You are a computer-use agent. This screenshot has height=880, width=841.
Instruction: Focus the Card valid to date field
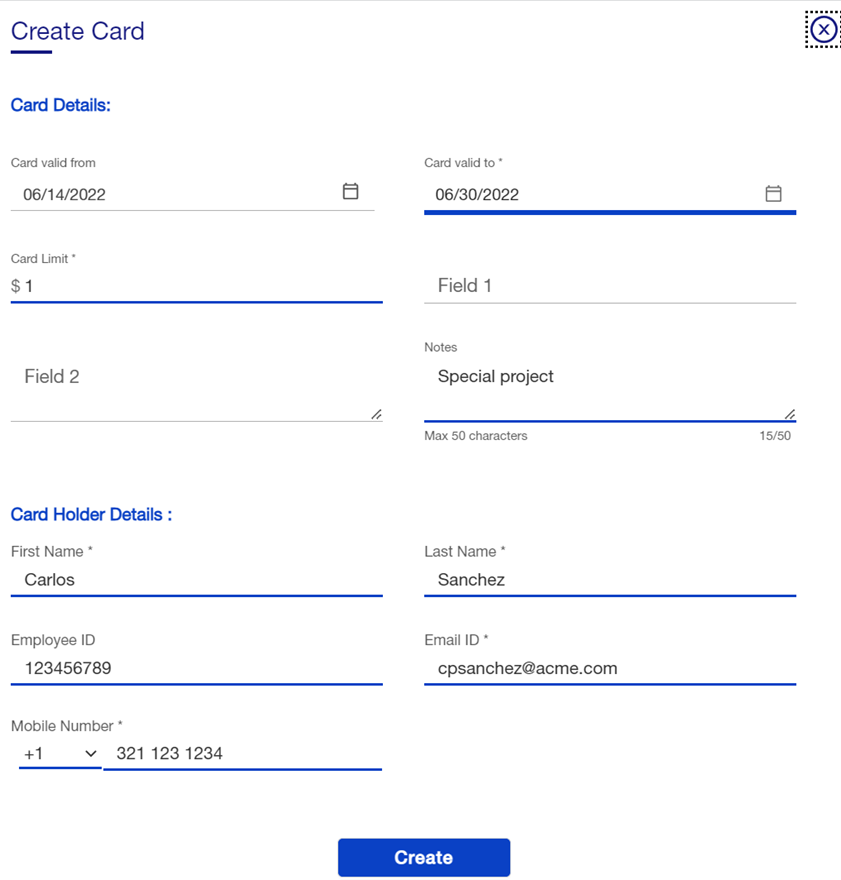pos(590,194)
